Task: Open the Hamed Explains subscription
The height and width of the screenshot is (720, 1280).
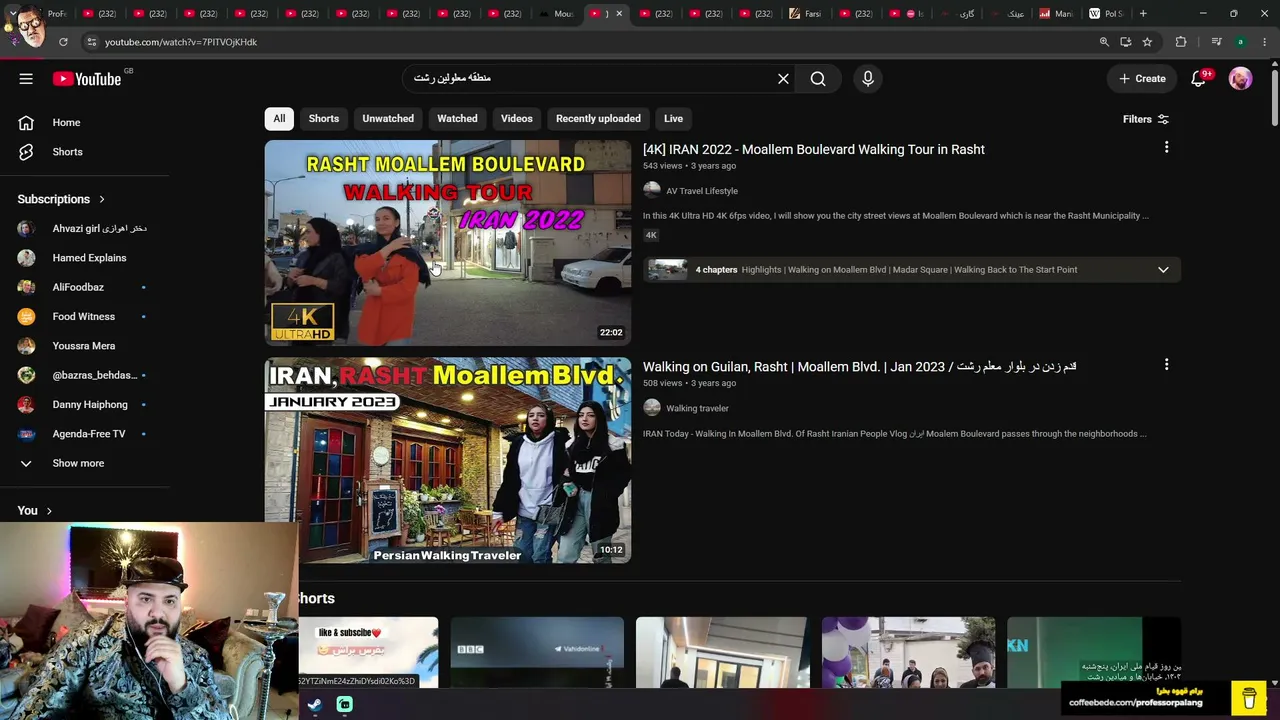Action: [88, 258]
